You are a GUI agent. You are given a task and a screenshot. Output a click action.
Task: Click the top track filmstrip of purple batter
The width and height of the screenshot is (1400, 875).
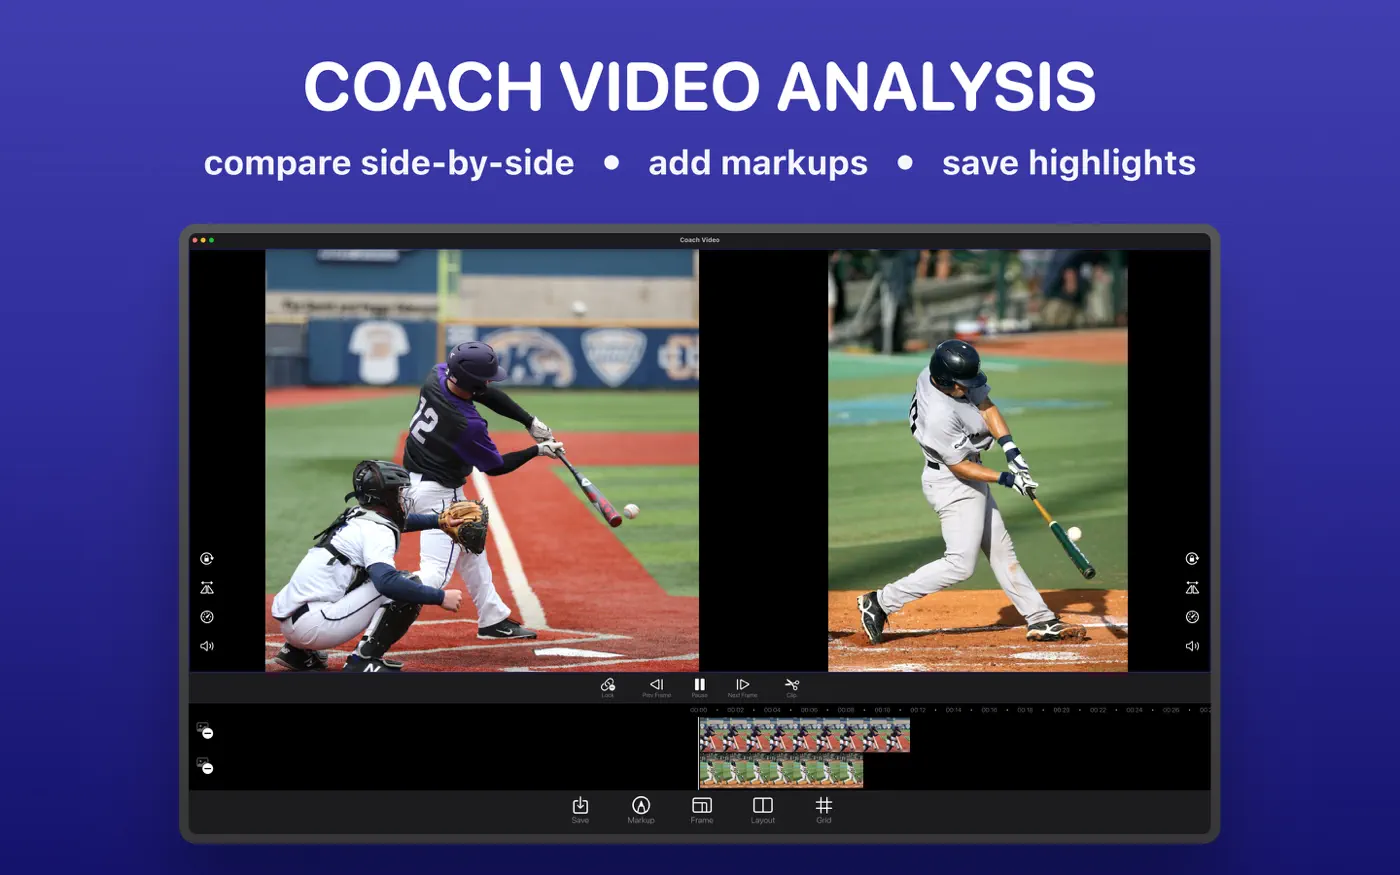click(805, 735)
